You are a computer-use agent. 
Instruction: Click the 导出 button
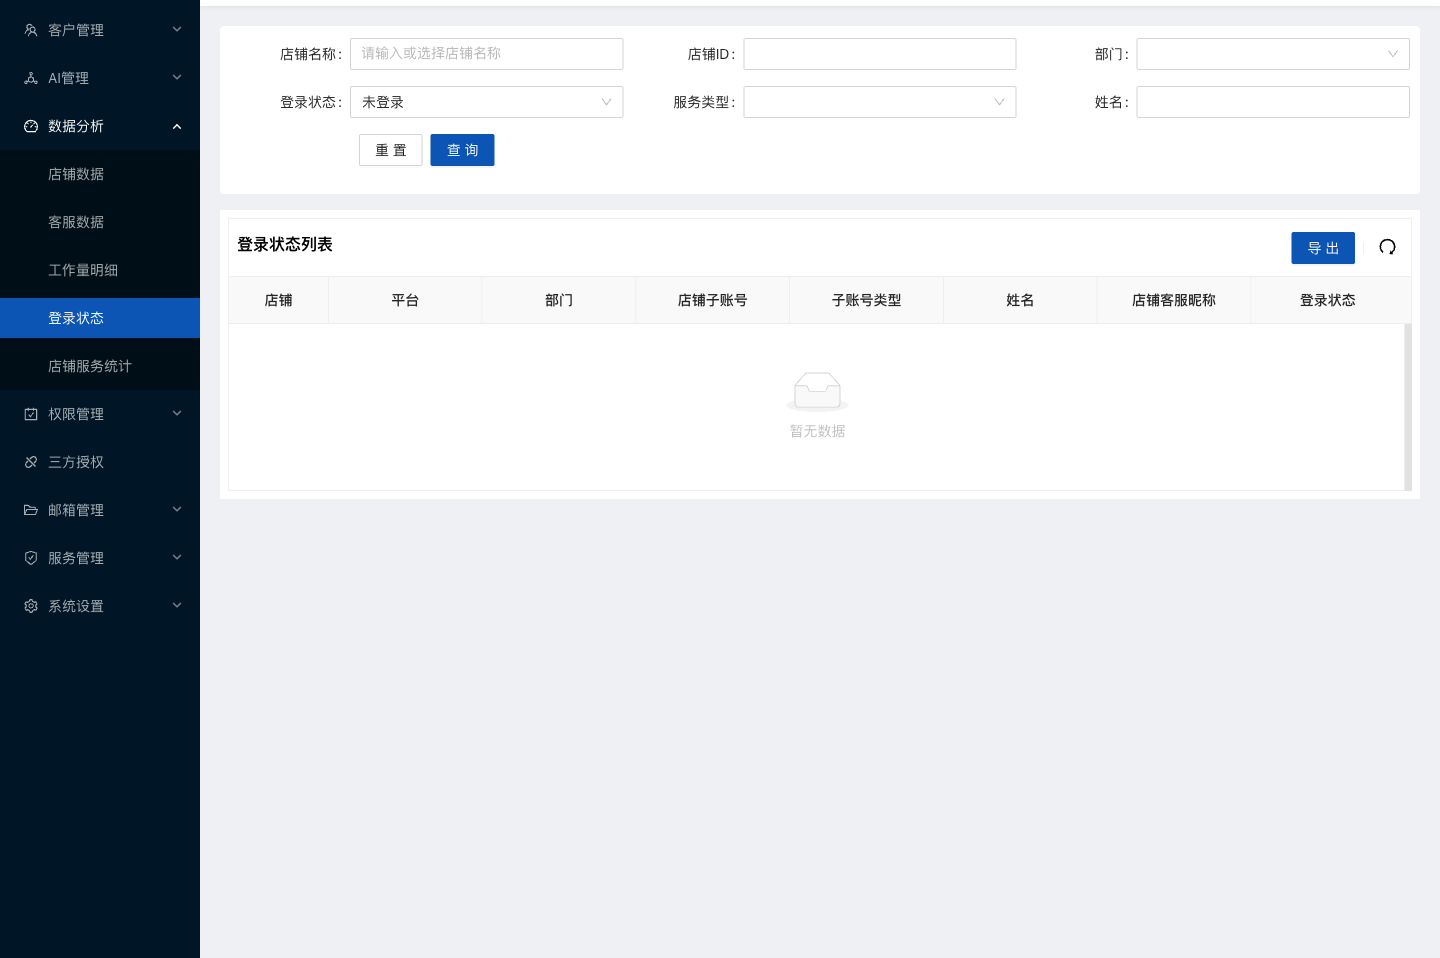[x=1323, y=248]
